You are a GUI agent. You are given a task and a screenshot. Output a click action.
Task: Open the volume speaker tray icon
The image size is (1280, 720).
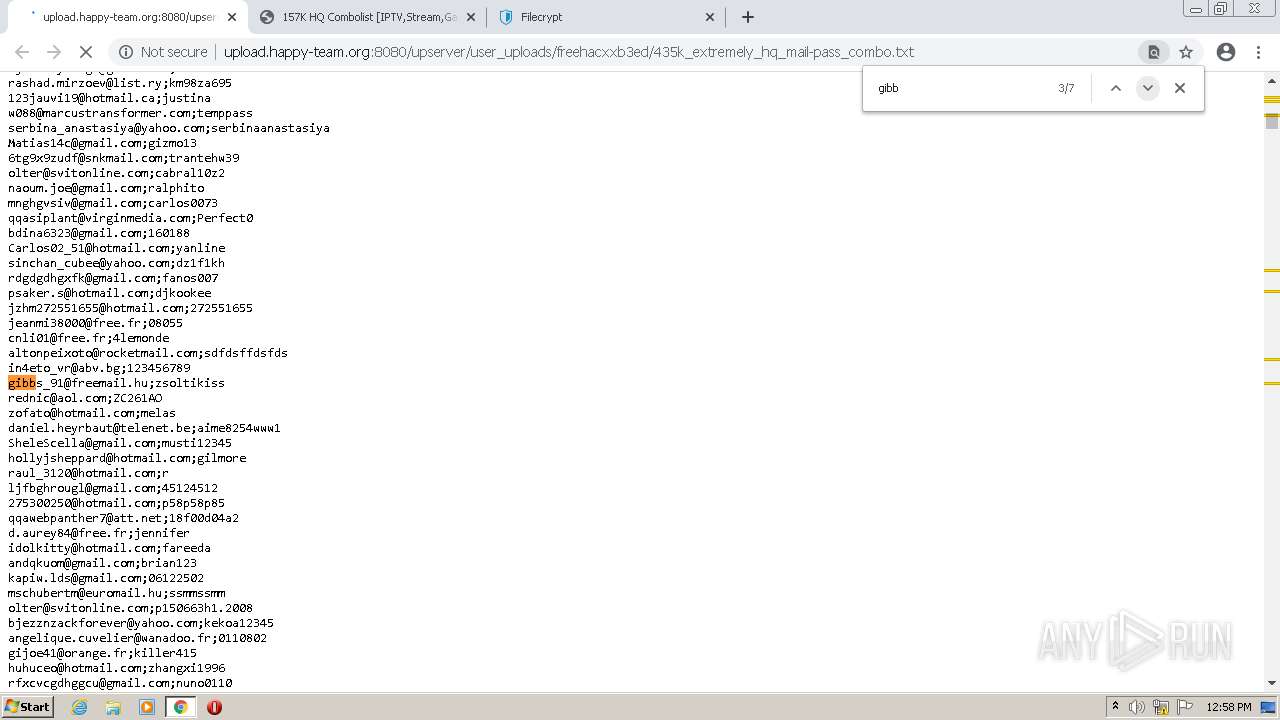click(x=1138, y=707)
